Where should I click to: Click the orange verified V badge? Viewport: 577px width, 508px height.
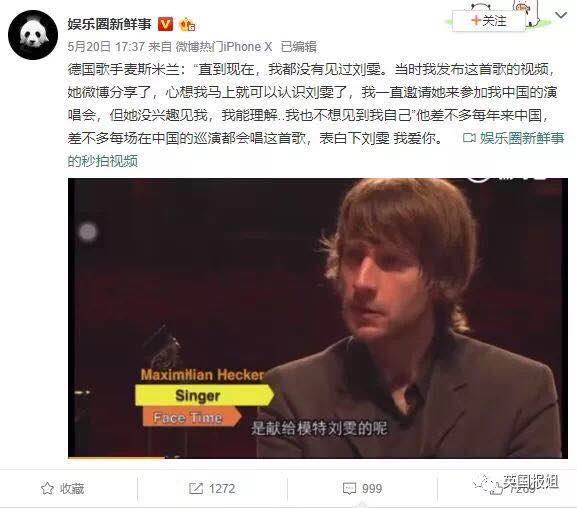pyautogui.click(x=165, y=24)
